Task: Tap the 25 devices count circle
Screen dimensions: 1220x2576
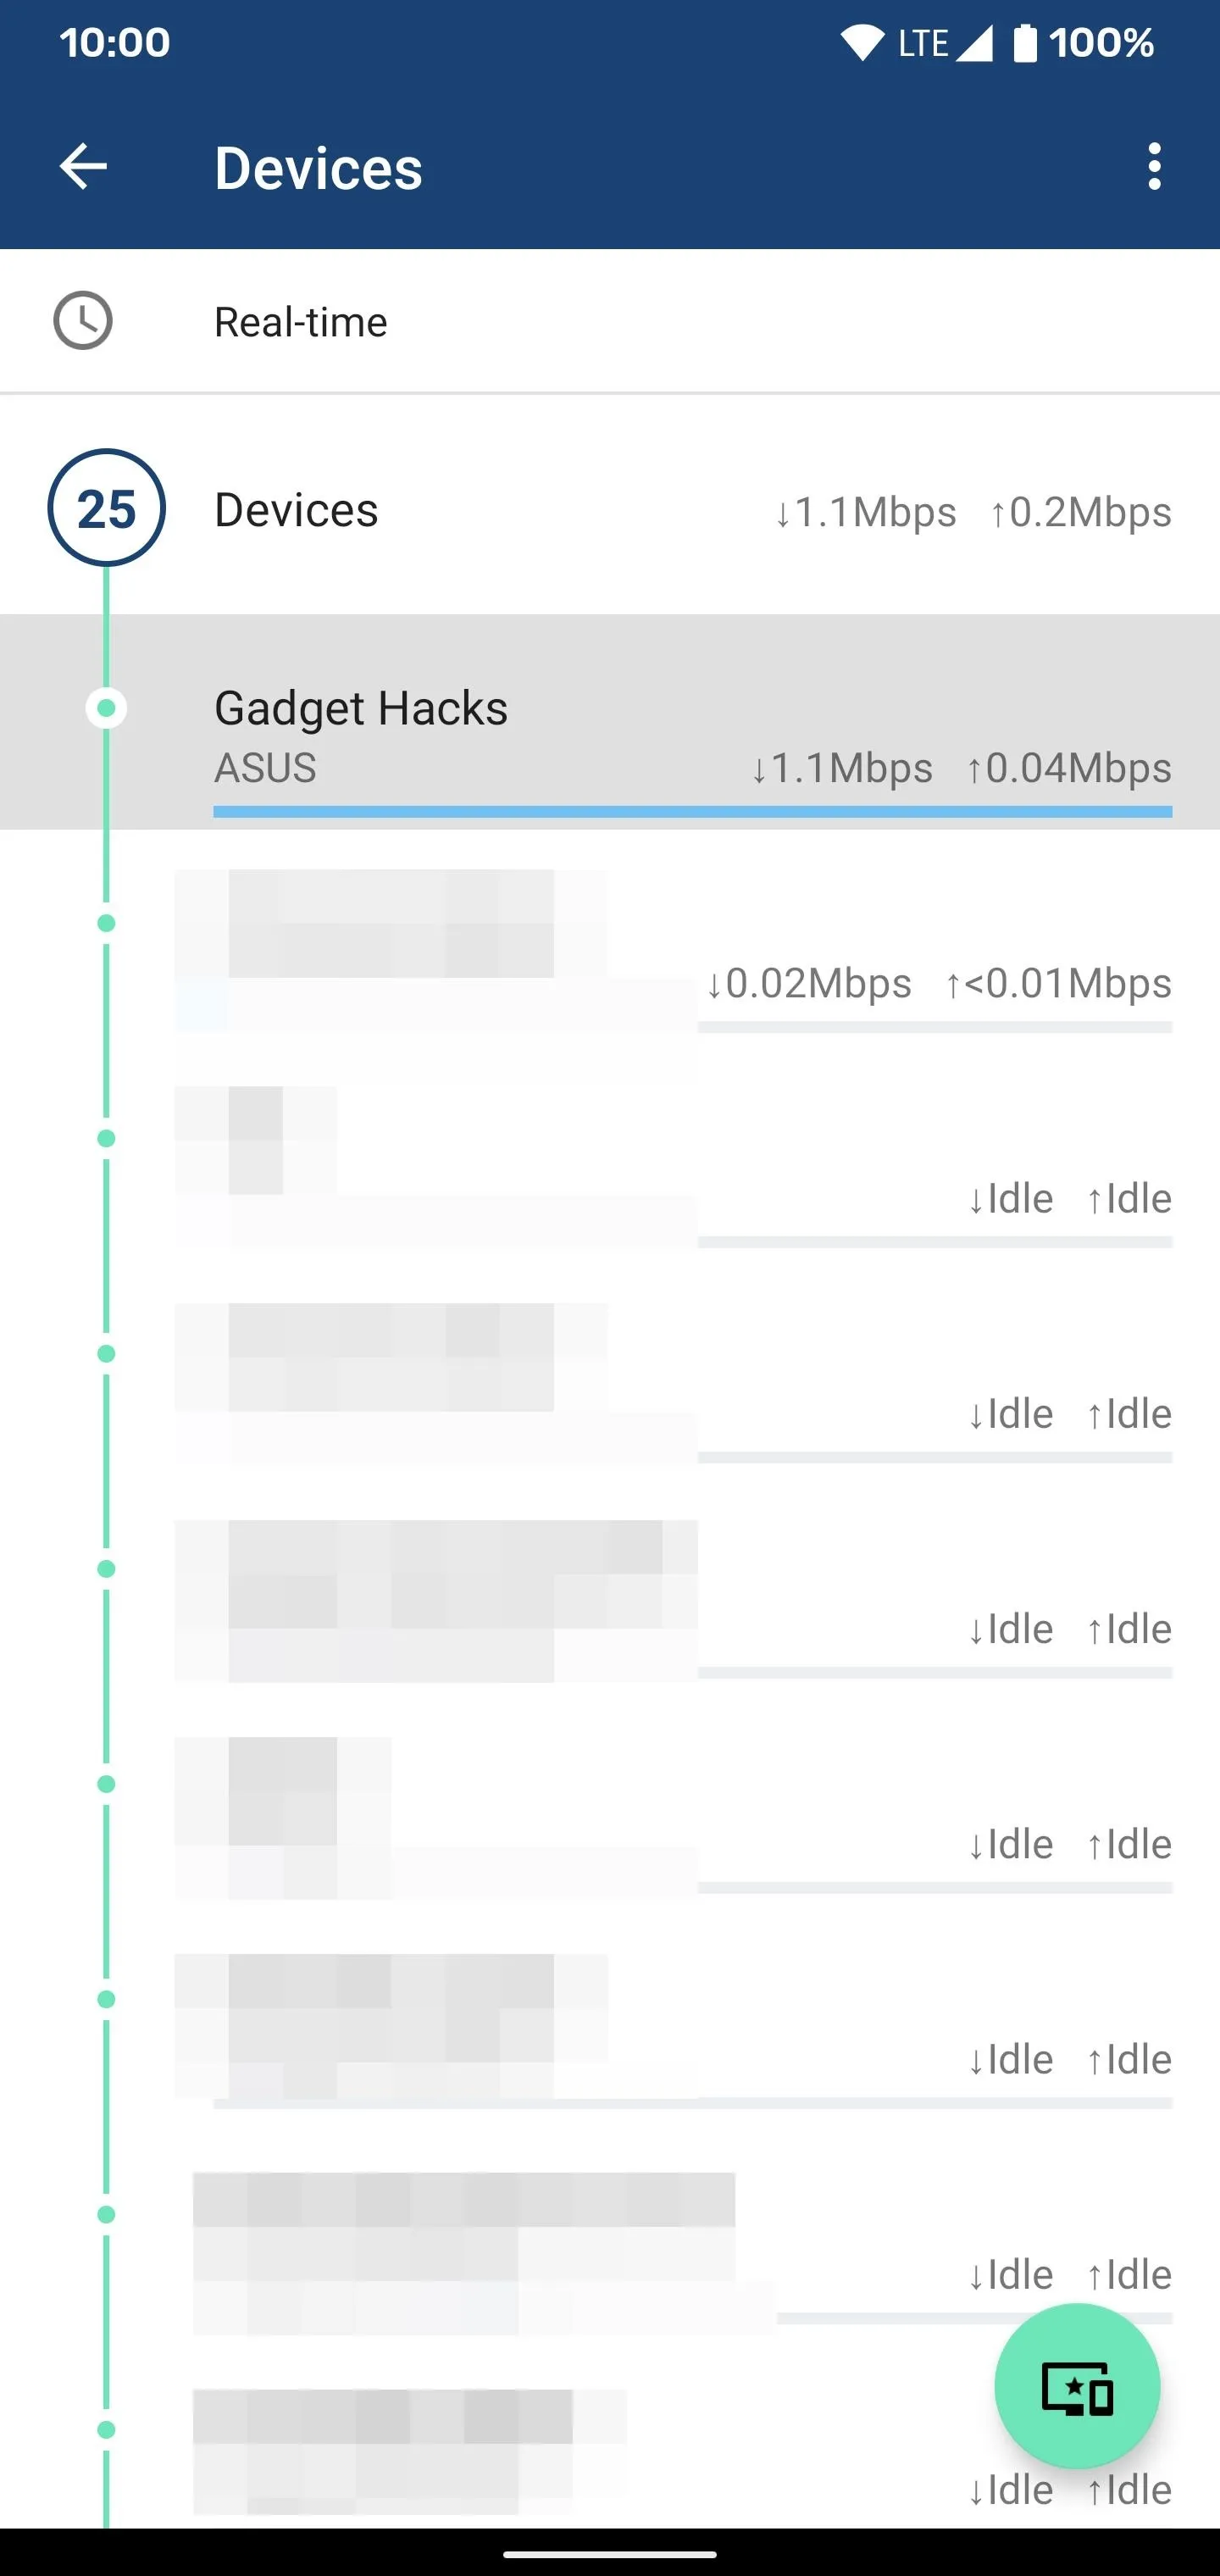Action: coord(106,509)
